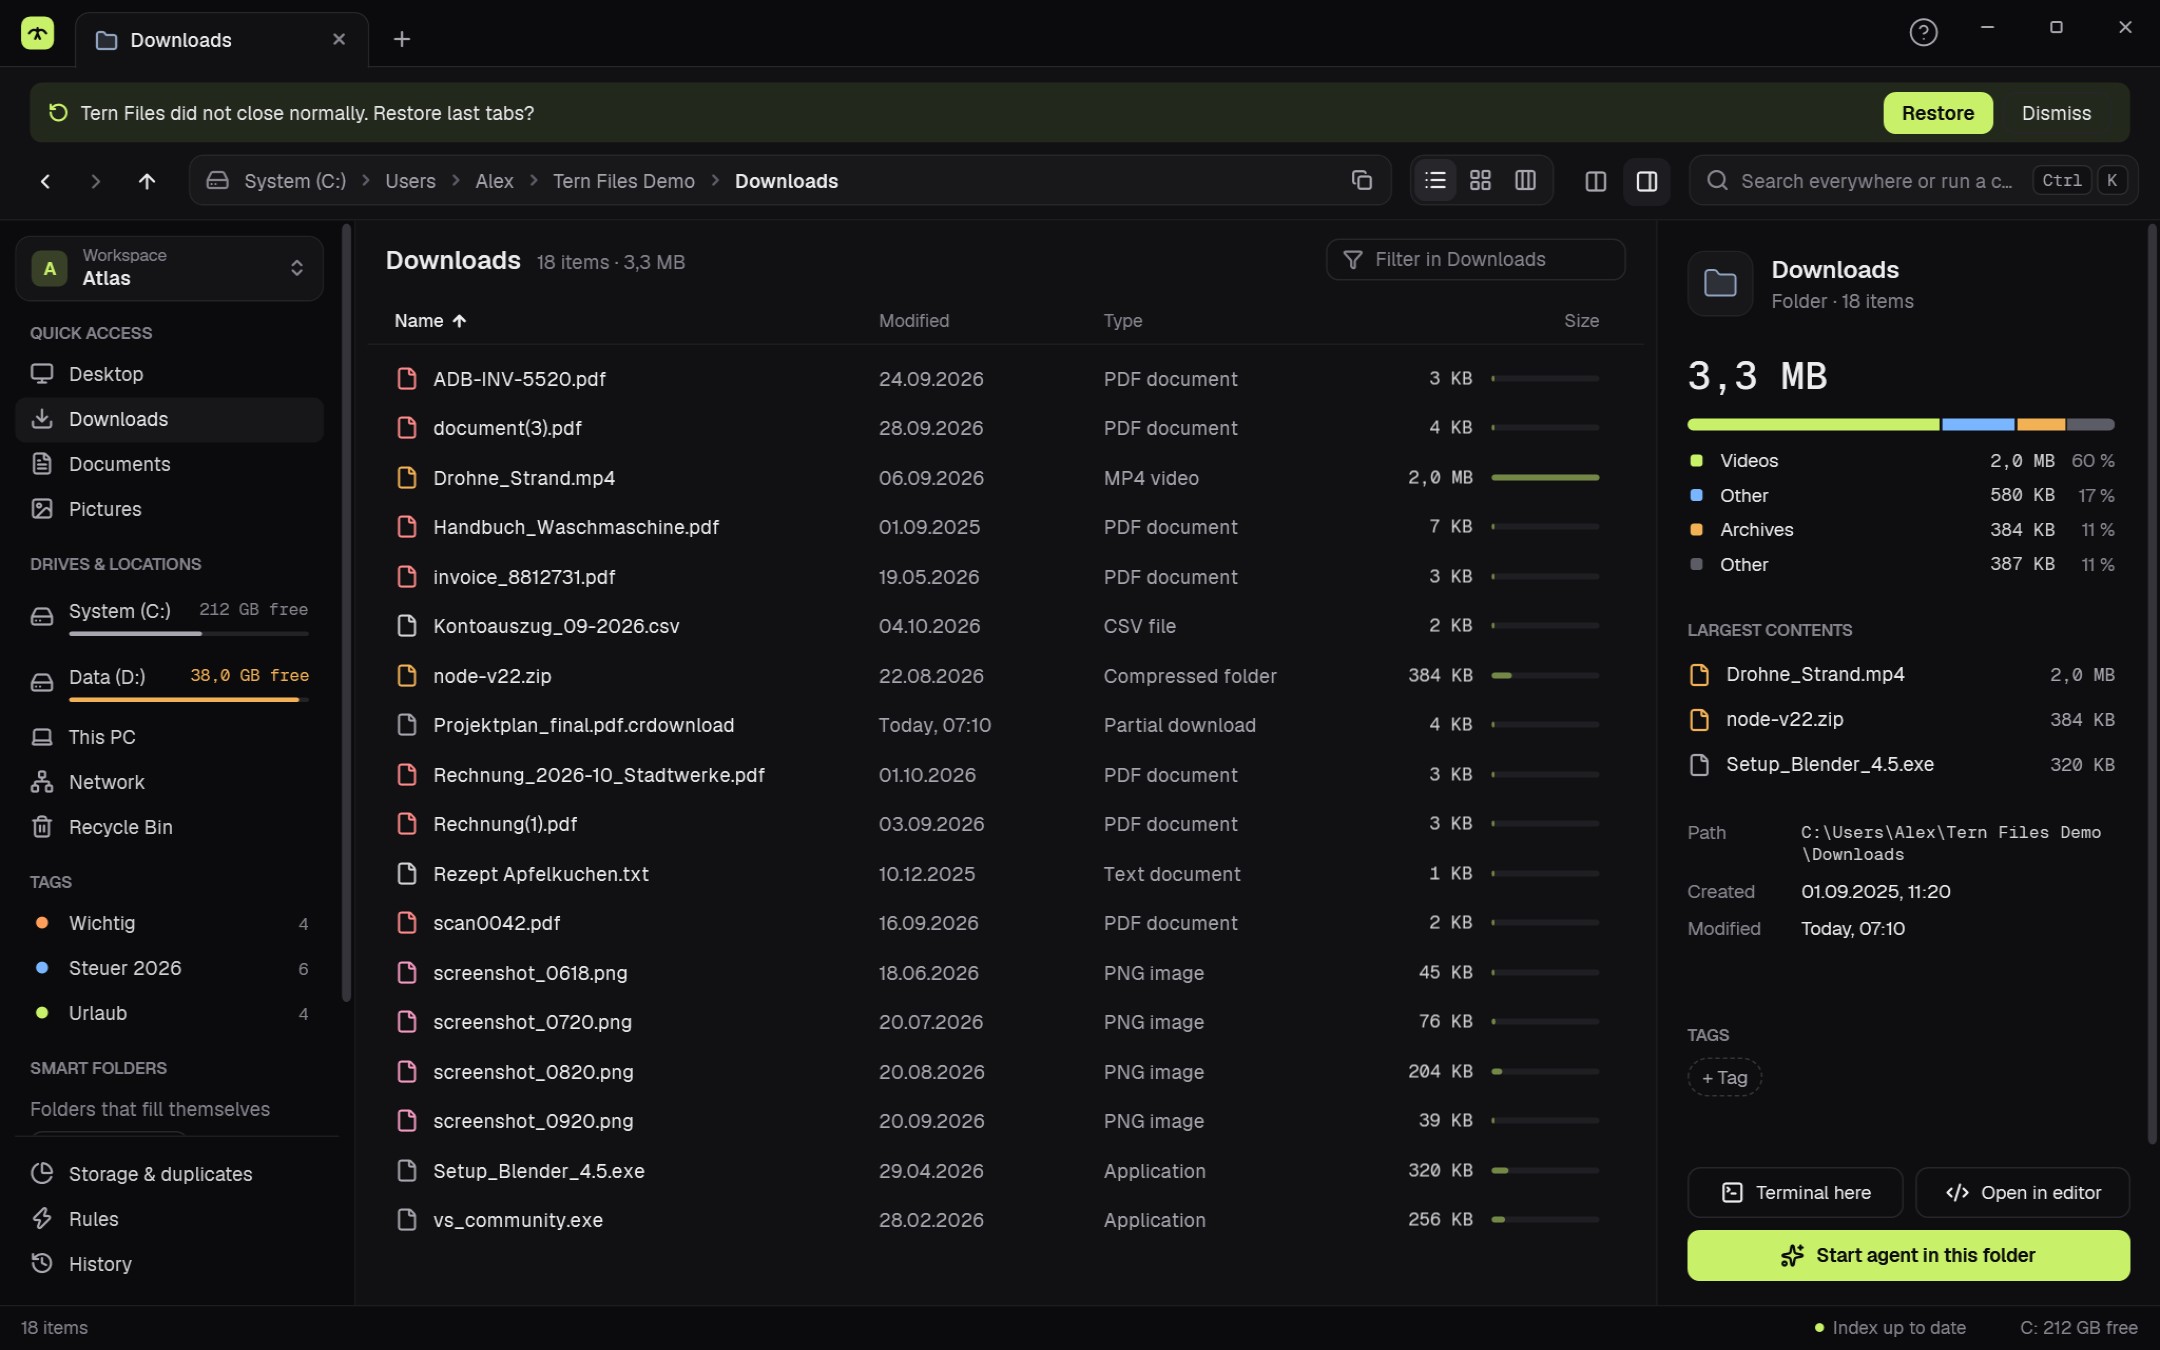
Task: Sort by the Modified column
Action: click(913, 321)
